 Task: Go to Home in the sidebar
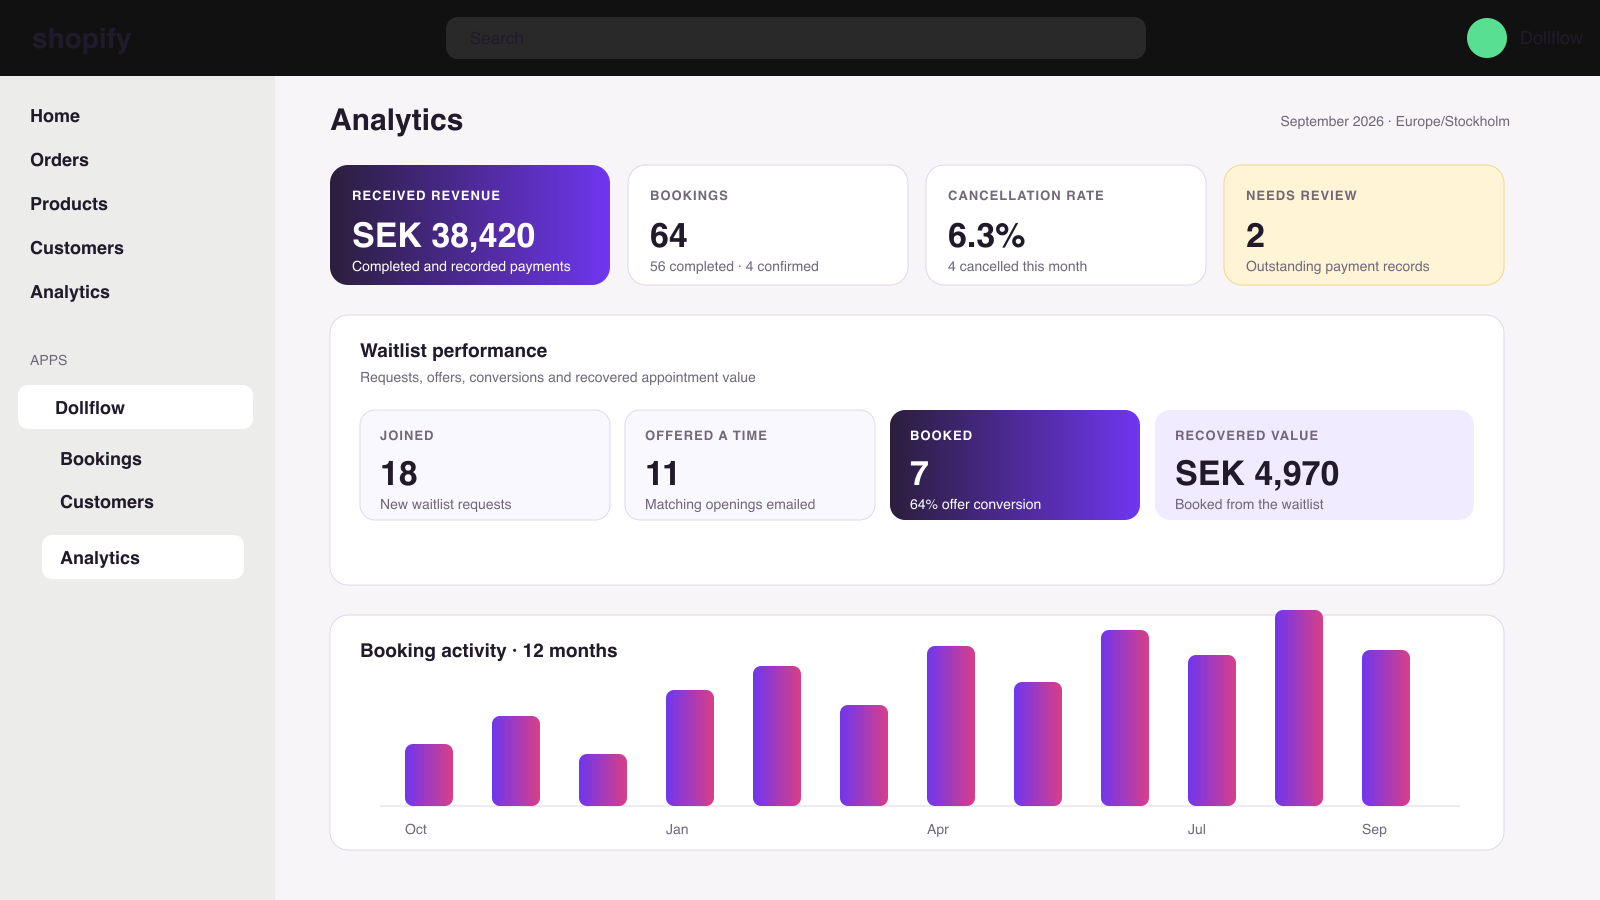pyautogui.click(x=55, y=116)
